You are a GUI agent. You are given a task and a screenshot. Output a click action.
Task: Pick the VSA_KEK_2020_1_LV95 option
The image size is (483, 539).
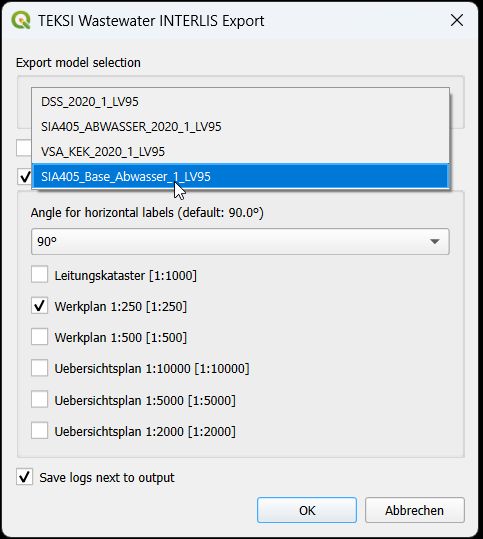pos(240,152)
